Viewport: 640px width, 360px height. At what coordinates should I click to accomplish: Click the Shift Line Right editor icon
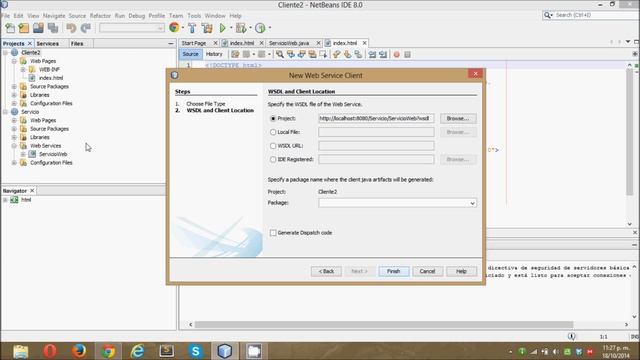click(383, 54)
